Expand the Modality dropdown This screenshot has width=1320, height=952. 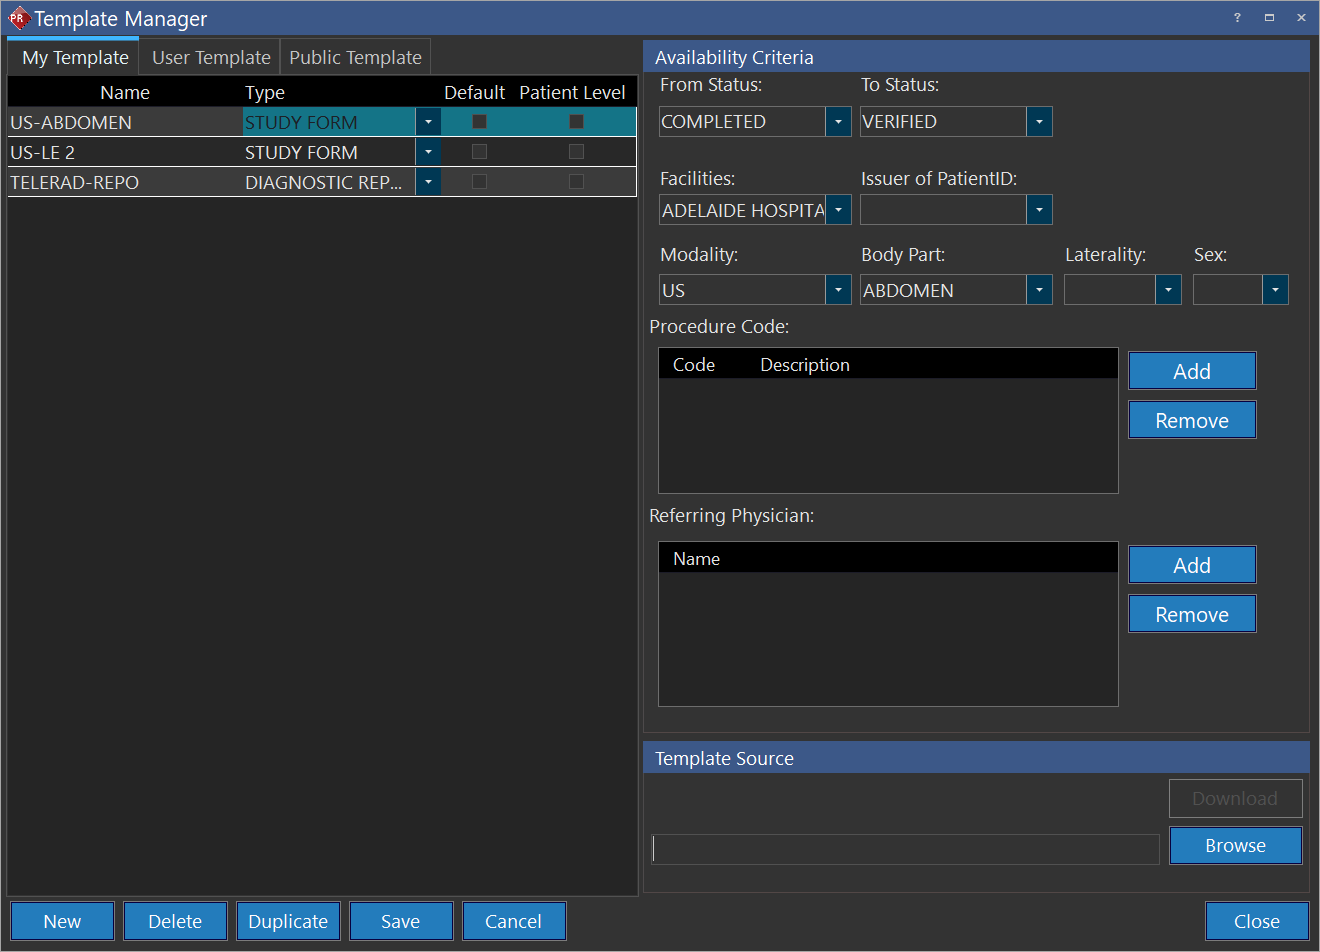coord(838,290)
